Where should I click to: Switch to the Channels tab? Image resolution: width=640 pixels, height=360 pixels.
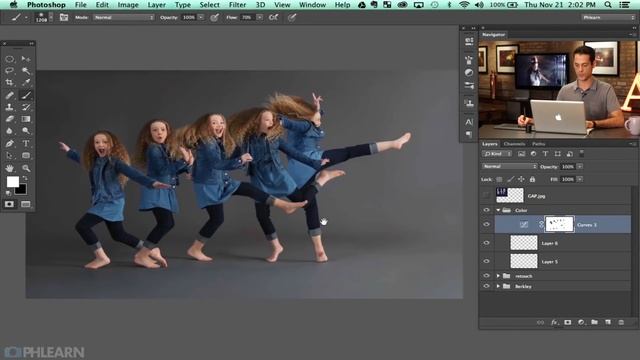514,144
